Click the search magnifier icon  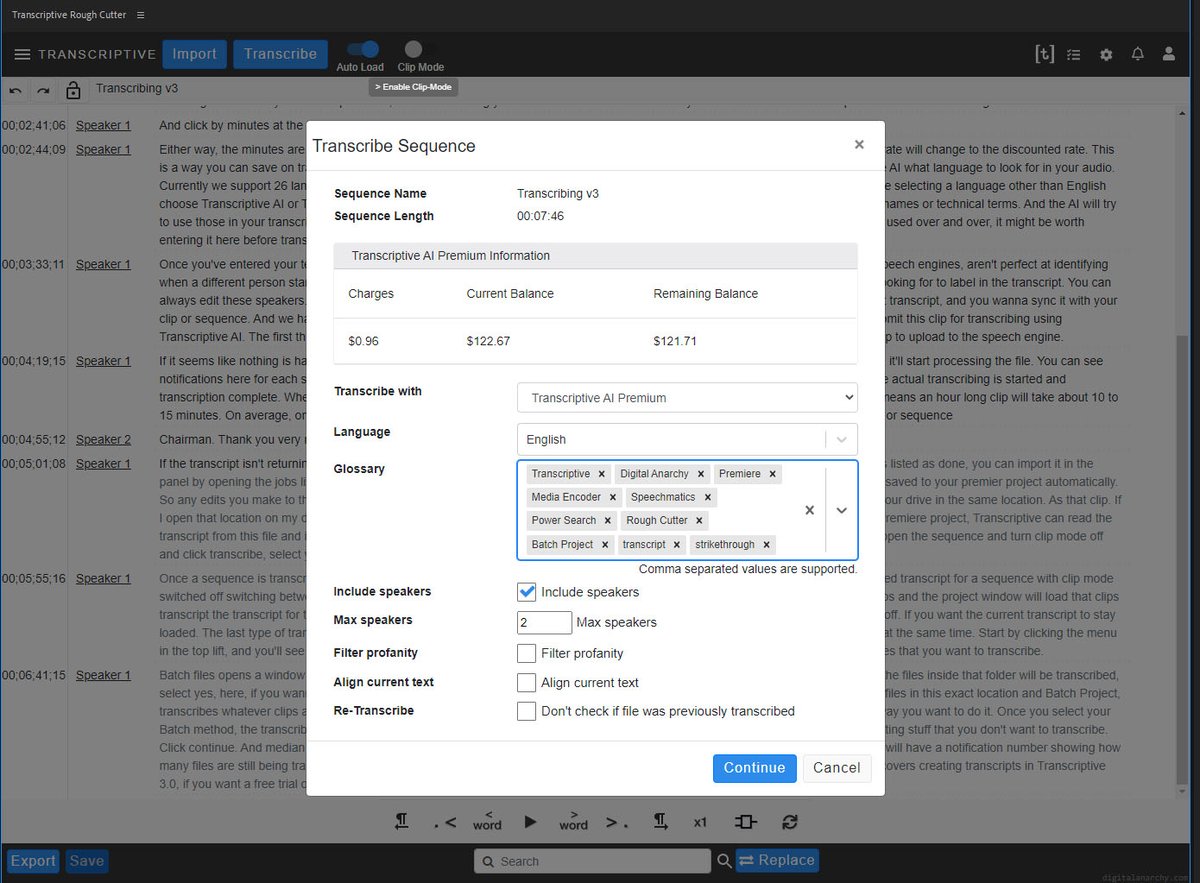click(x=724, y=860)
